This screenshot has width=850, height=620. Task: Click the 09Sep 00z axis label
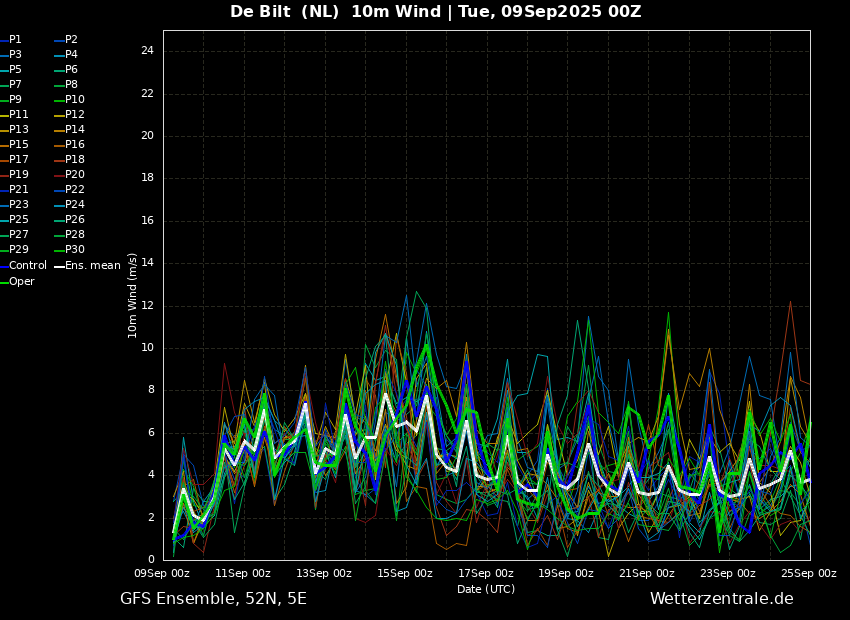162,573
